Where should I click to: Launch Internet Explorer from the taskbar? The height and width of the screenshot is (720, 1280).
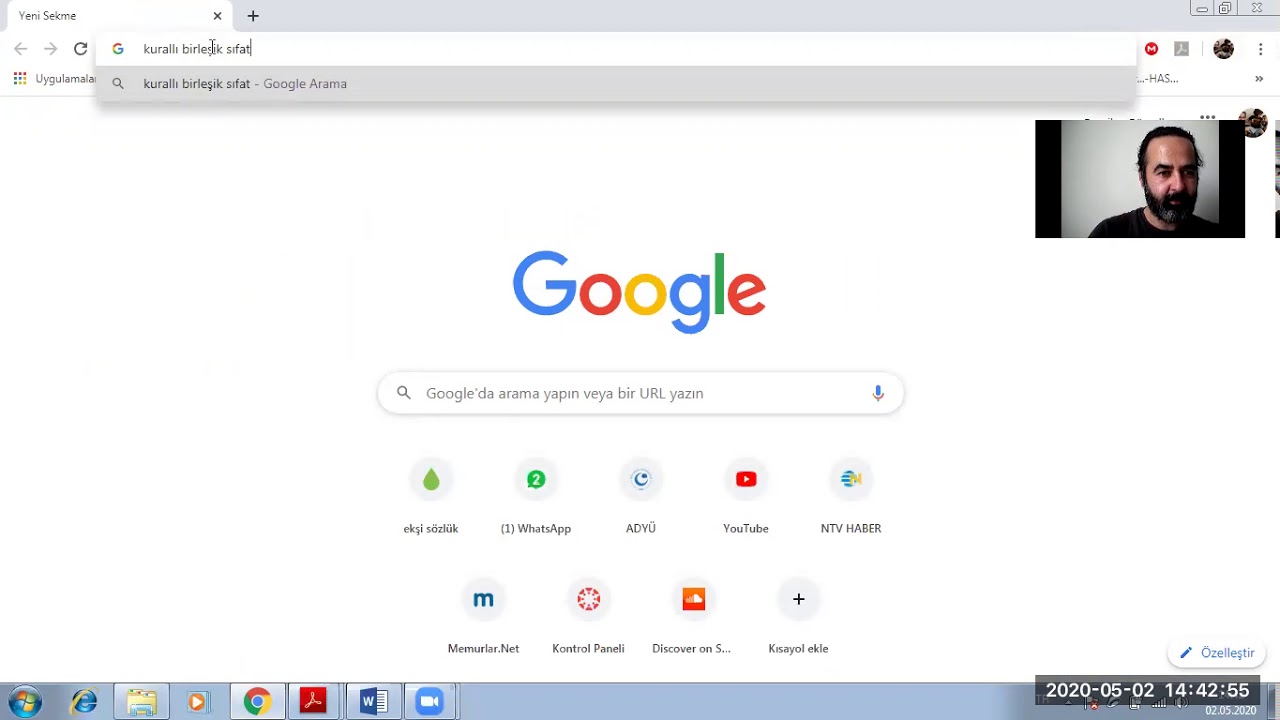[84, 702]
